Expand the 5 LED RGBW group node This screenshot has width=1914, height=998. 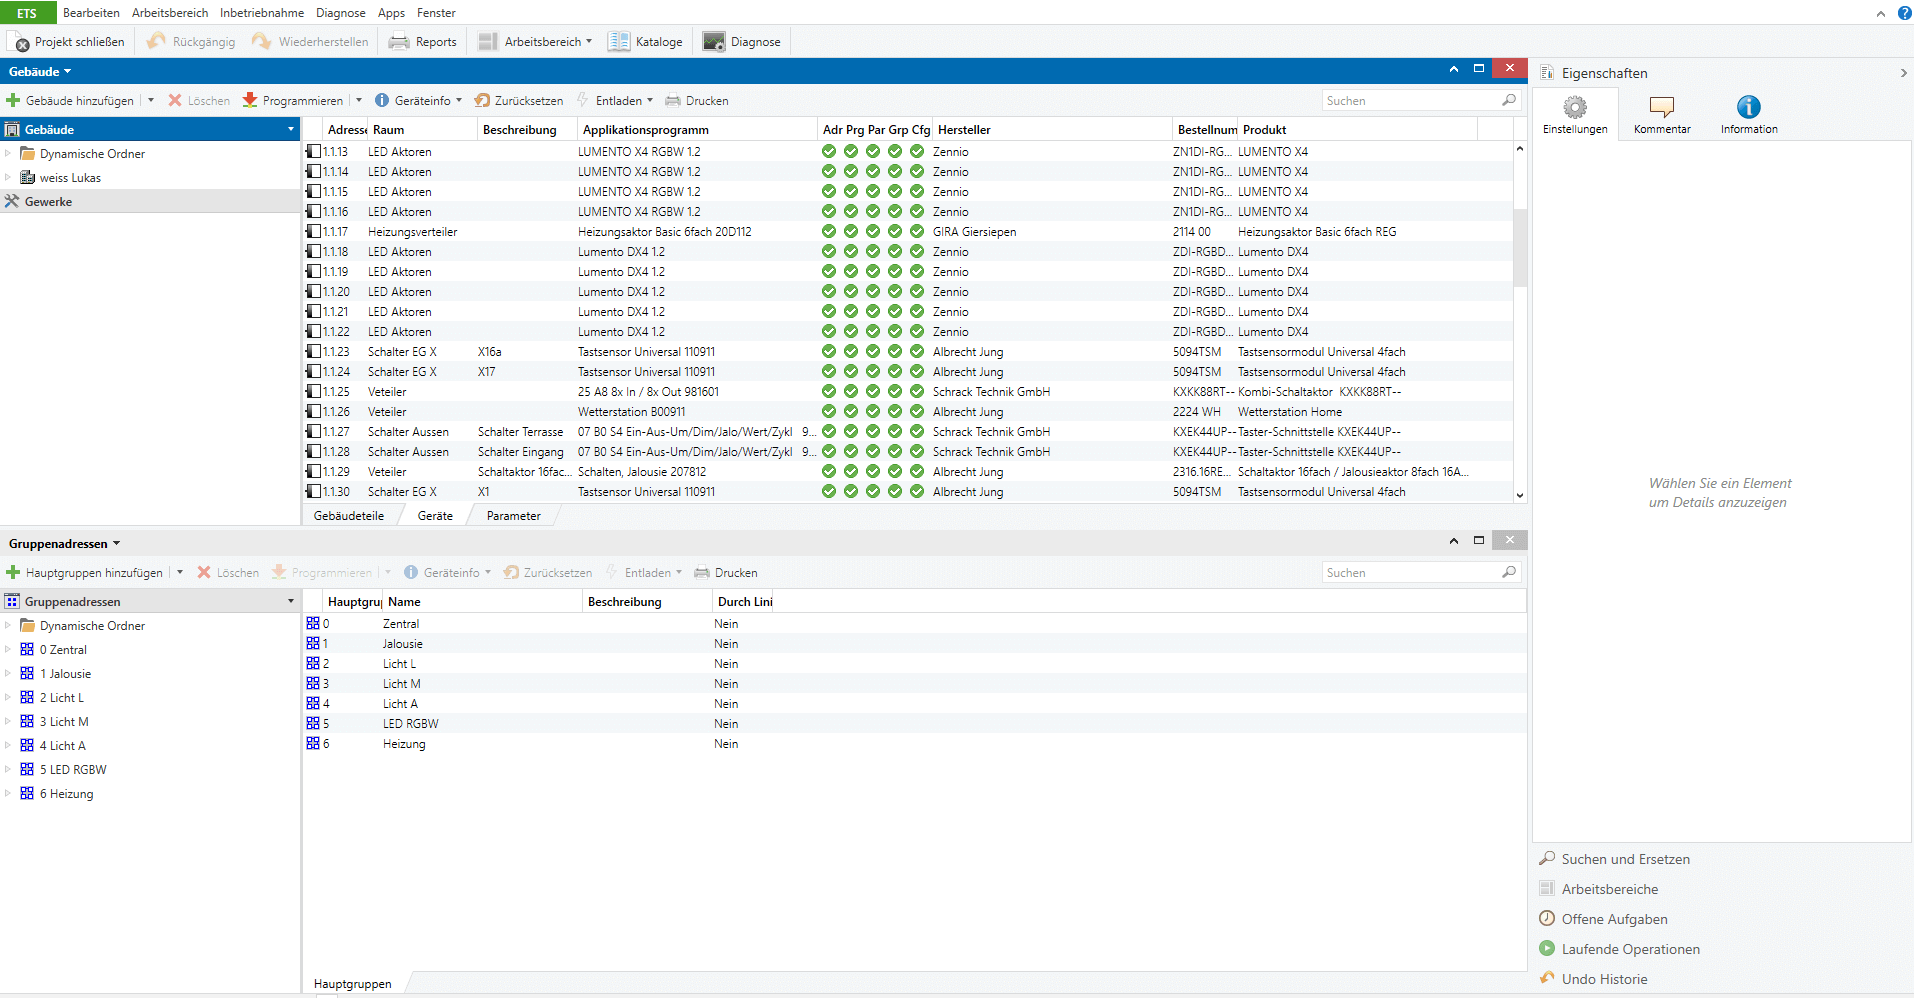pos(8,770)
